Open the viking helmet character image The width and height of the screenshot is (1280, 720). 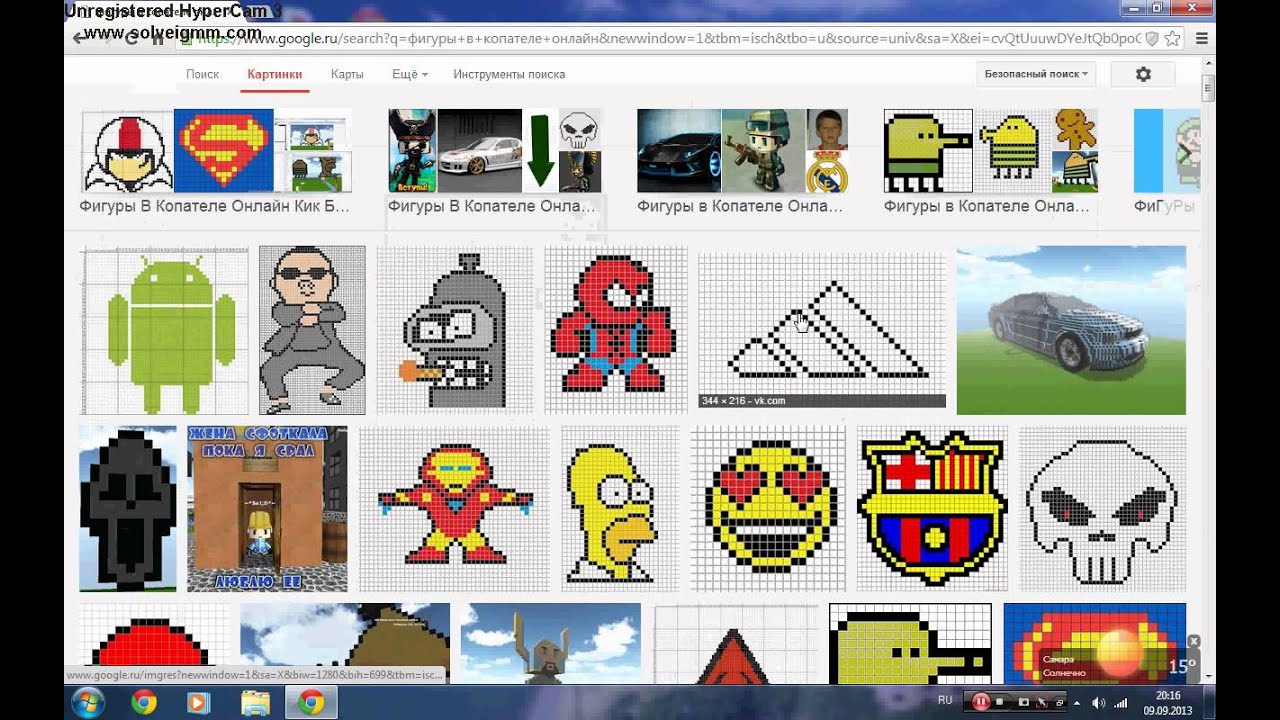[551, 643]
